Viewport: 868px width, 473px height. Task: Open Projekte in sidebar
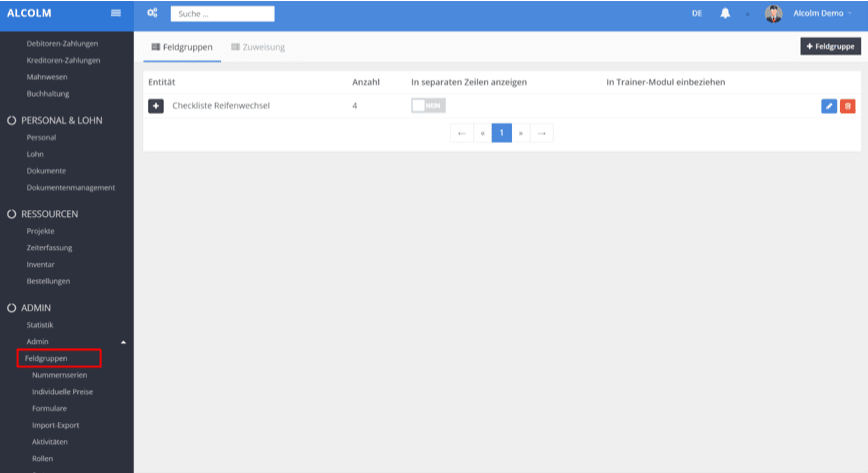click(40, 231)
